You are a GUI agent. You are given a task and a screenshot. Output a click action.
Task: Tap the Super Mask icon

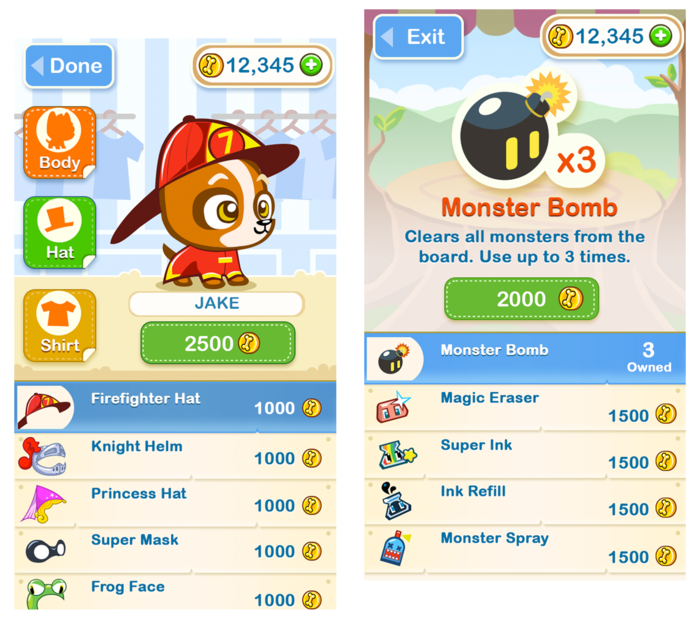click(x=46, y=550)
